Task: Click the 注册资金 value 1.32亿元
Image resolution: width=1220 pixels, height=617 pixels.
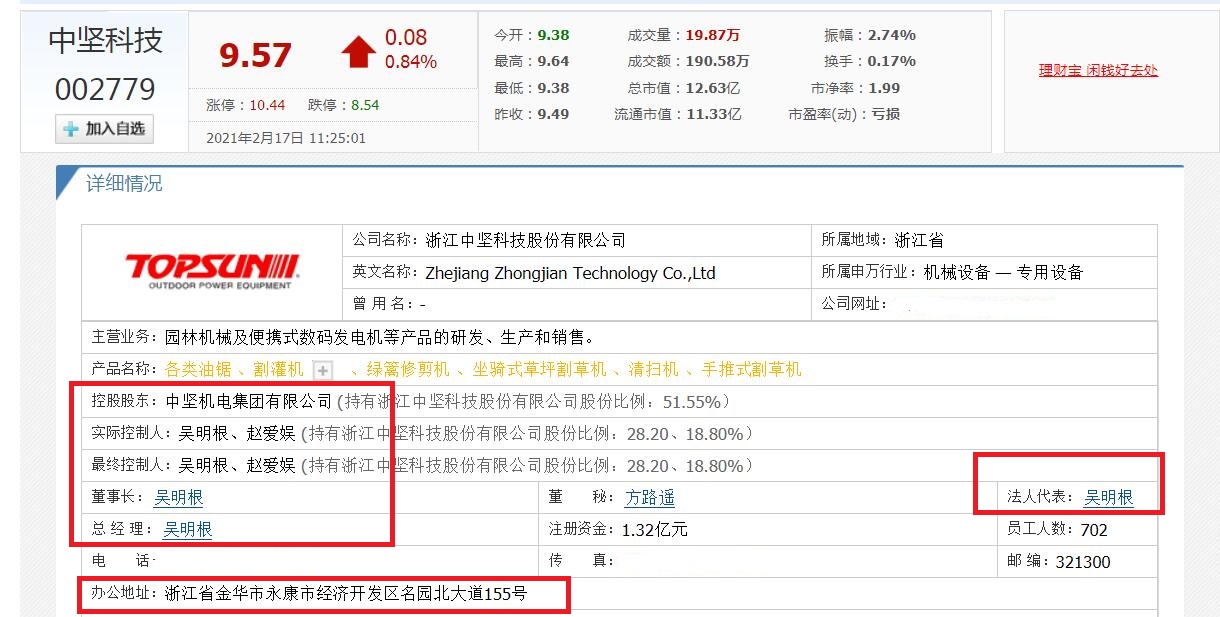Action: [655, 529]
